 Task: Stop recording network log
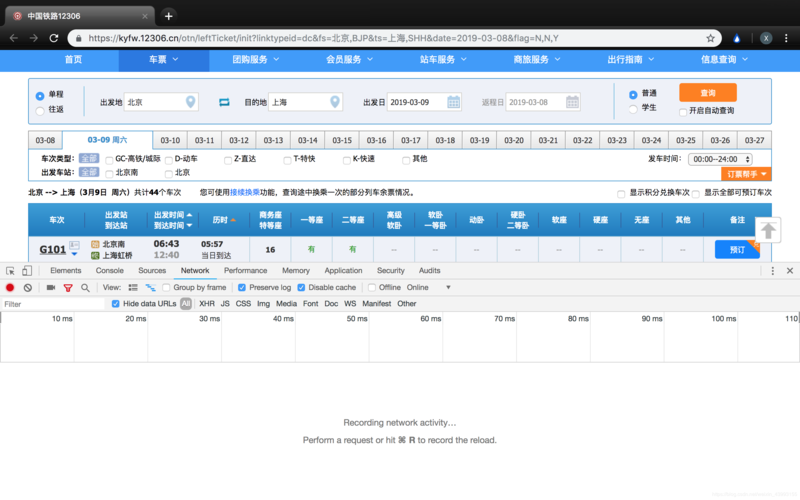tap(10, 288)
